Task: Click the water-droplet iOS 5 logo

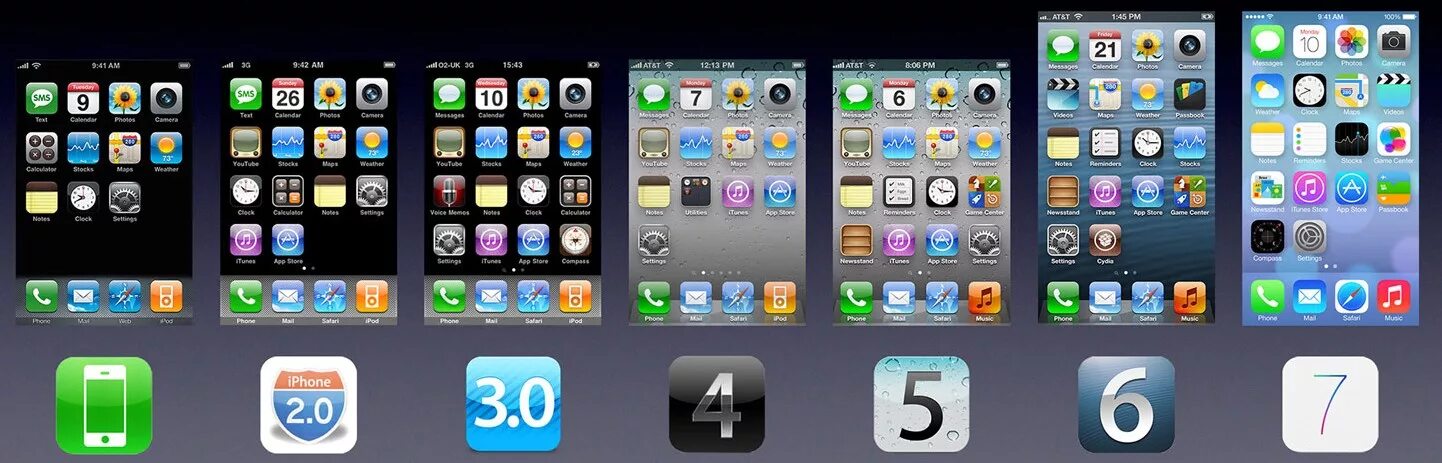Action: [x=921, y=404]
